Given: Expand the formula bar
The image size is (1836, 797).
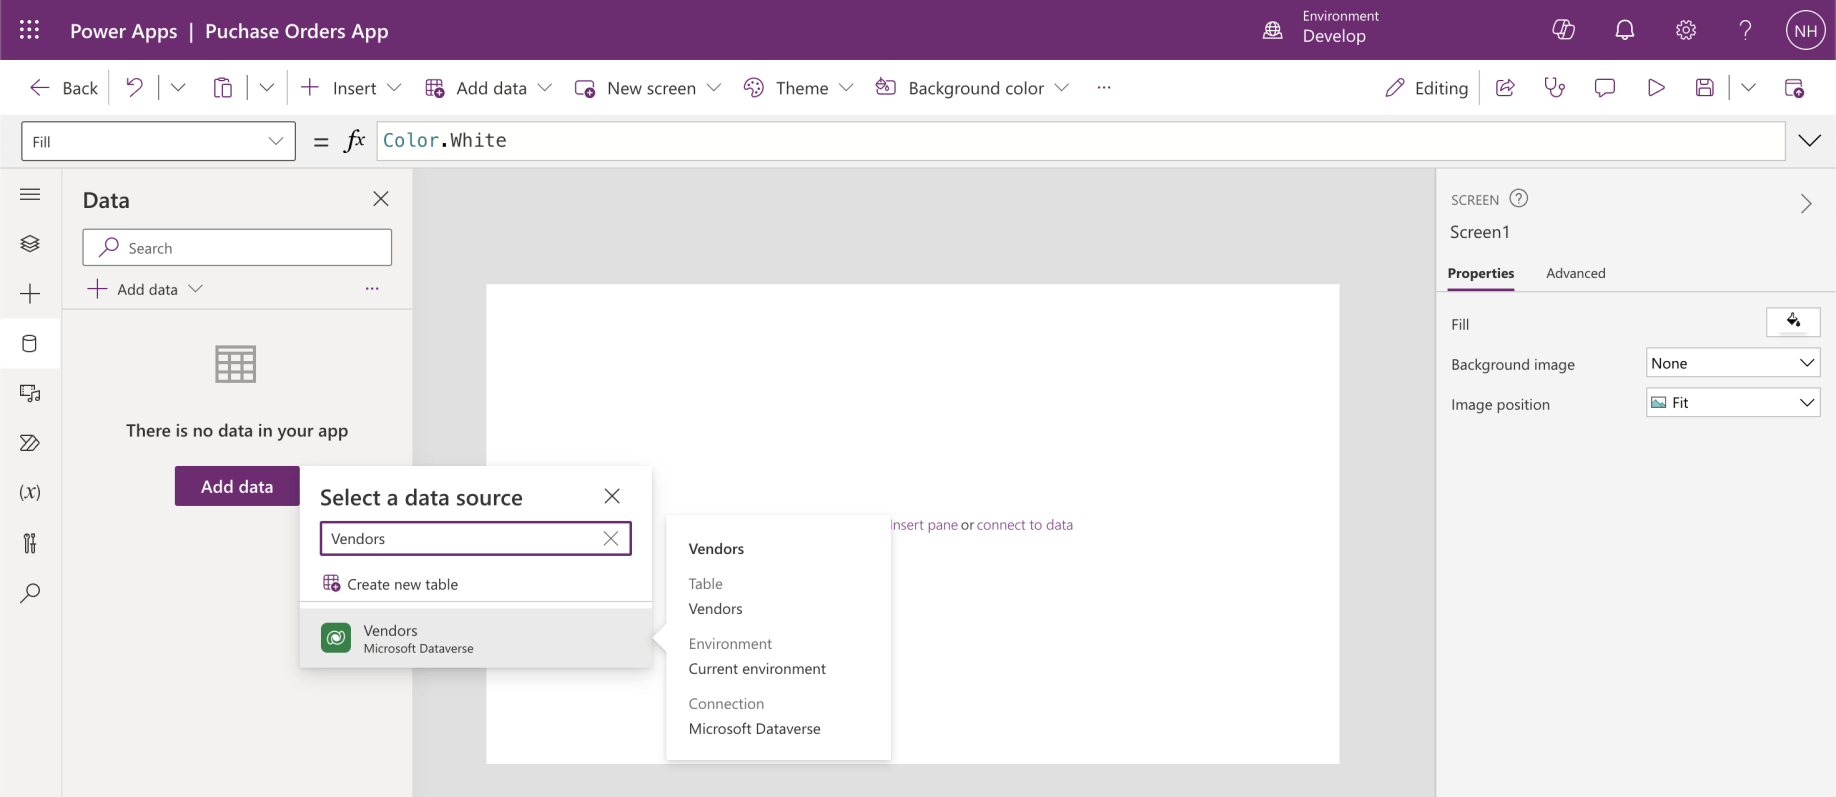Looking at the screenshot, I should pyautogui.click(x=1810, y=141).
